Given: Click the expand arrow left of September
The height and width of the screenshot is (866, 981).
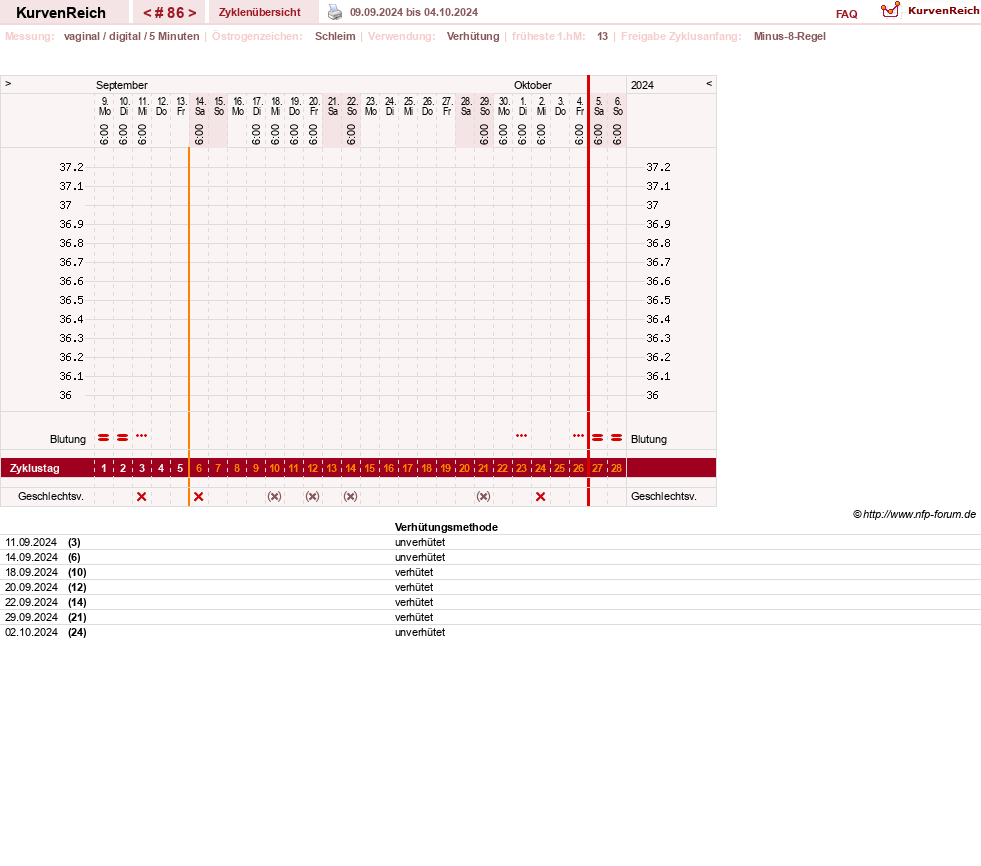Looking at the screenshot, I should pos(8,83).
